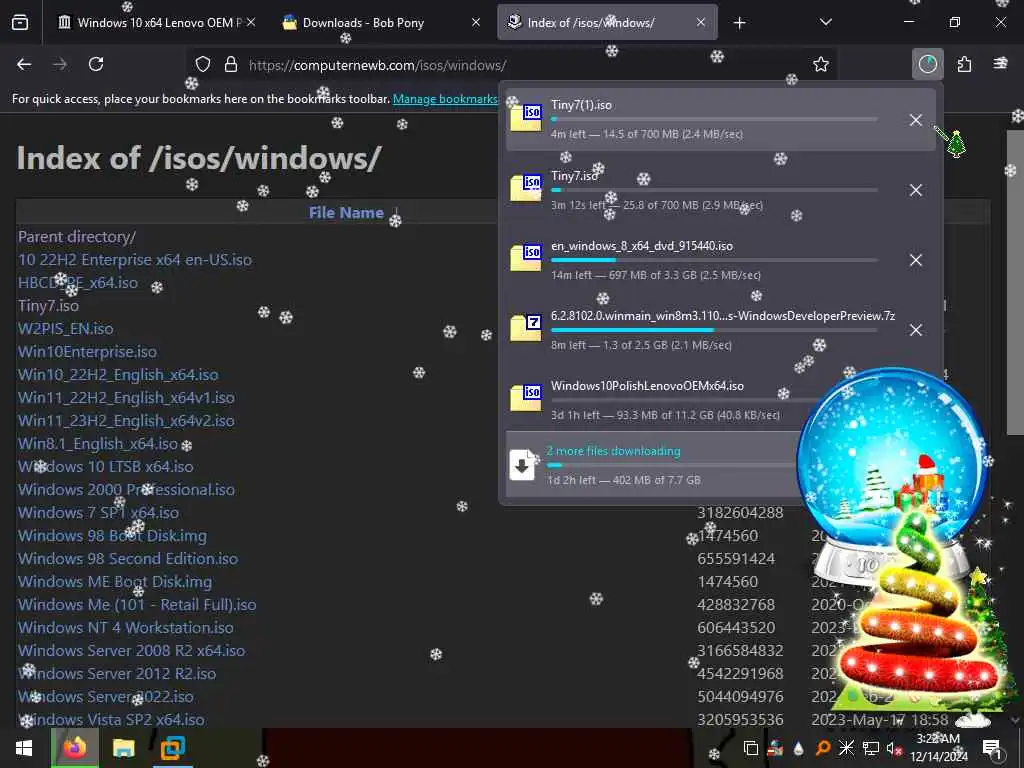
Task: Open File Explorer from the taskbar
Action: point(123,748)
